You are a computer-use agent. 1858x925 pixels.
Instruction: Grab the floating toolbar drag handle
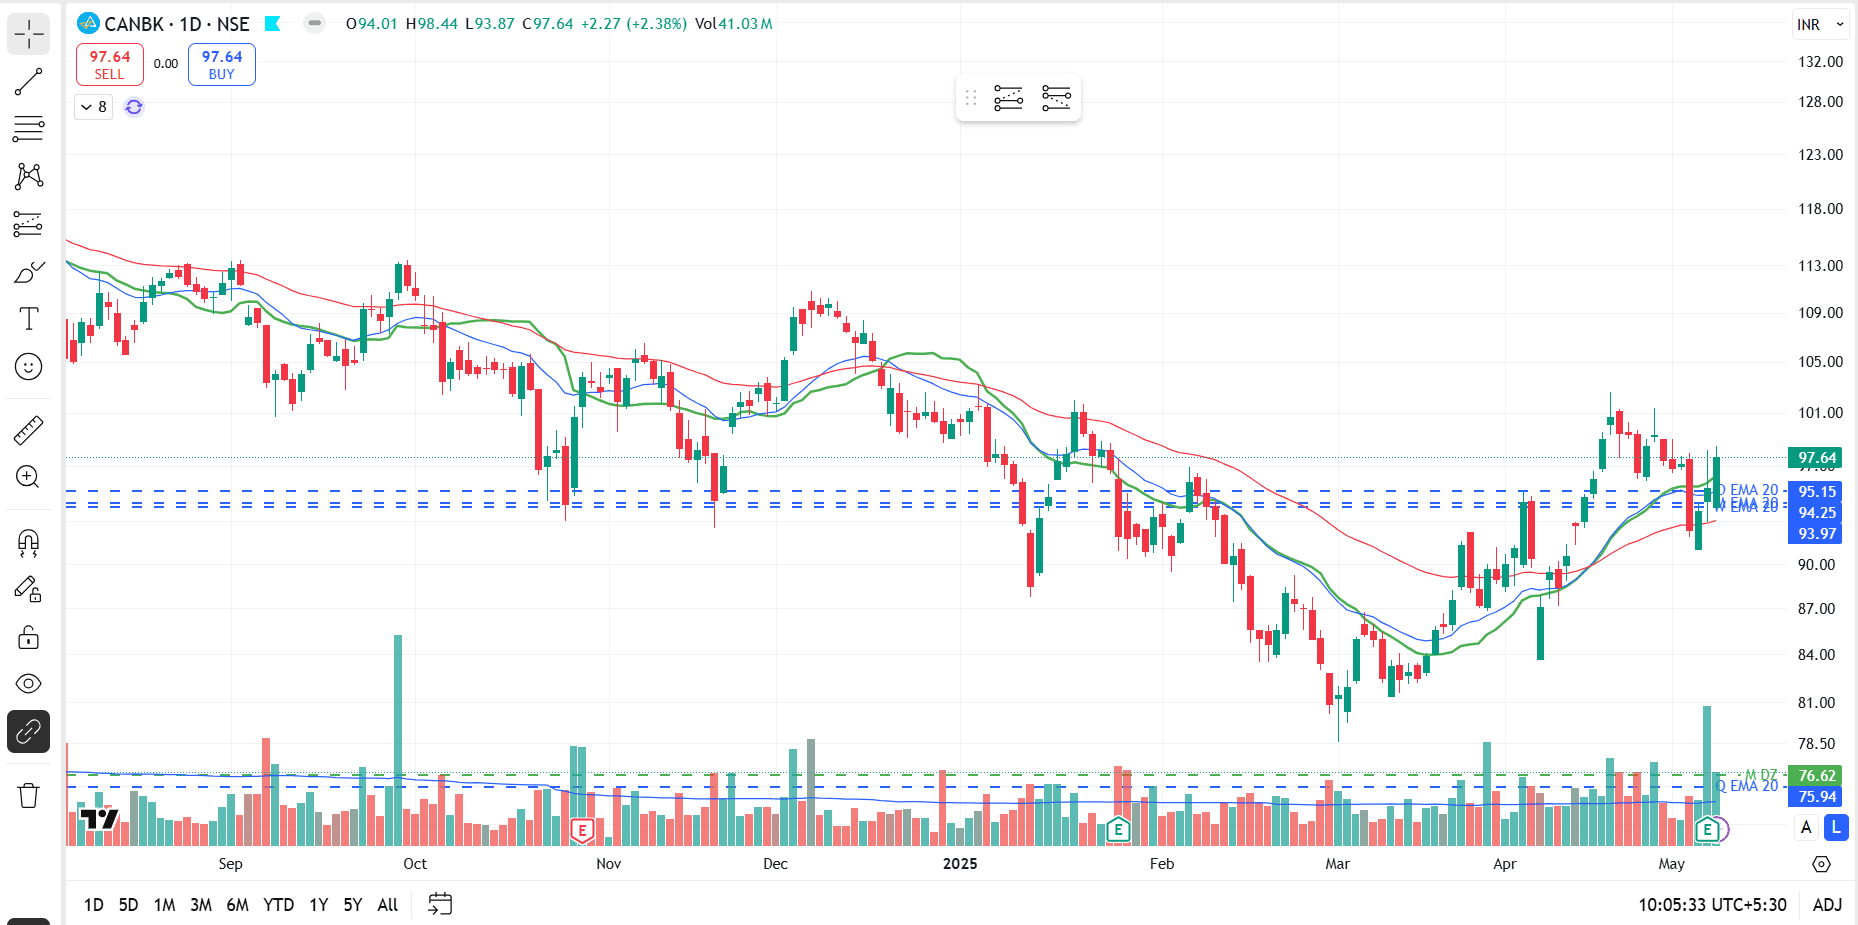(x=971, y=98)
